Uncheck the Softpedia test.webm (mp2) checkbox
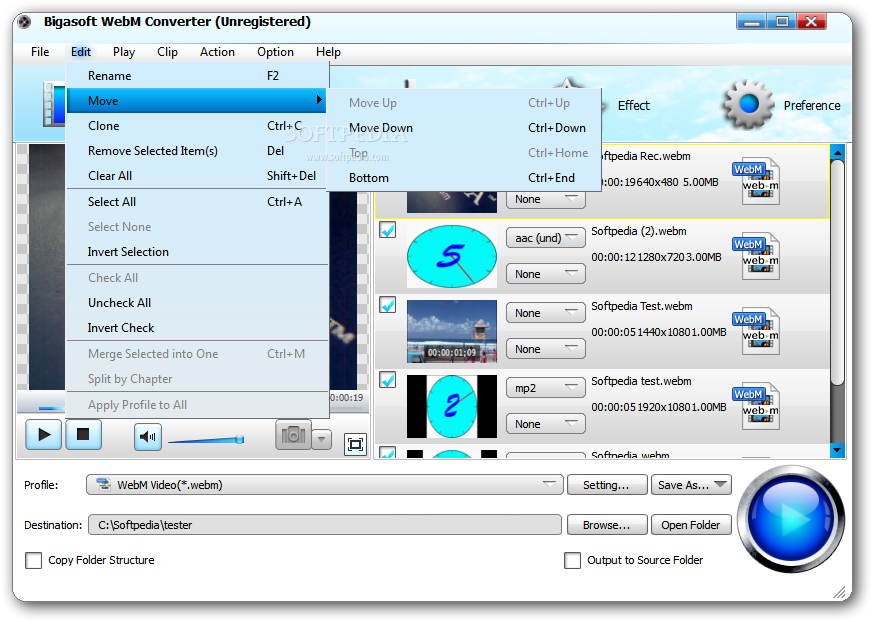 pos(388,380)
